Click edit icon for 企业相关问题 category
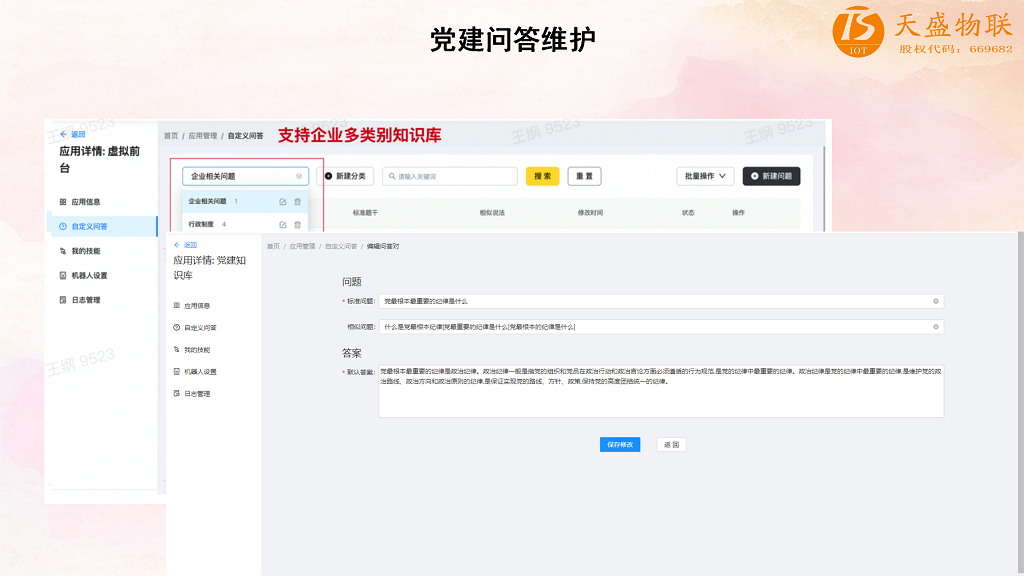1024x576 pixels. pos(283,201)
